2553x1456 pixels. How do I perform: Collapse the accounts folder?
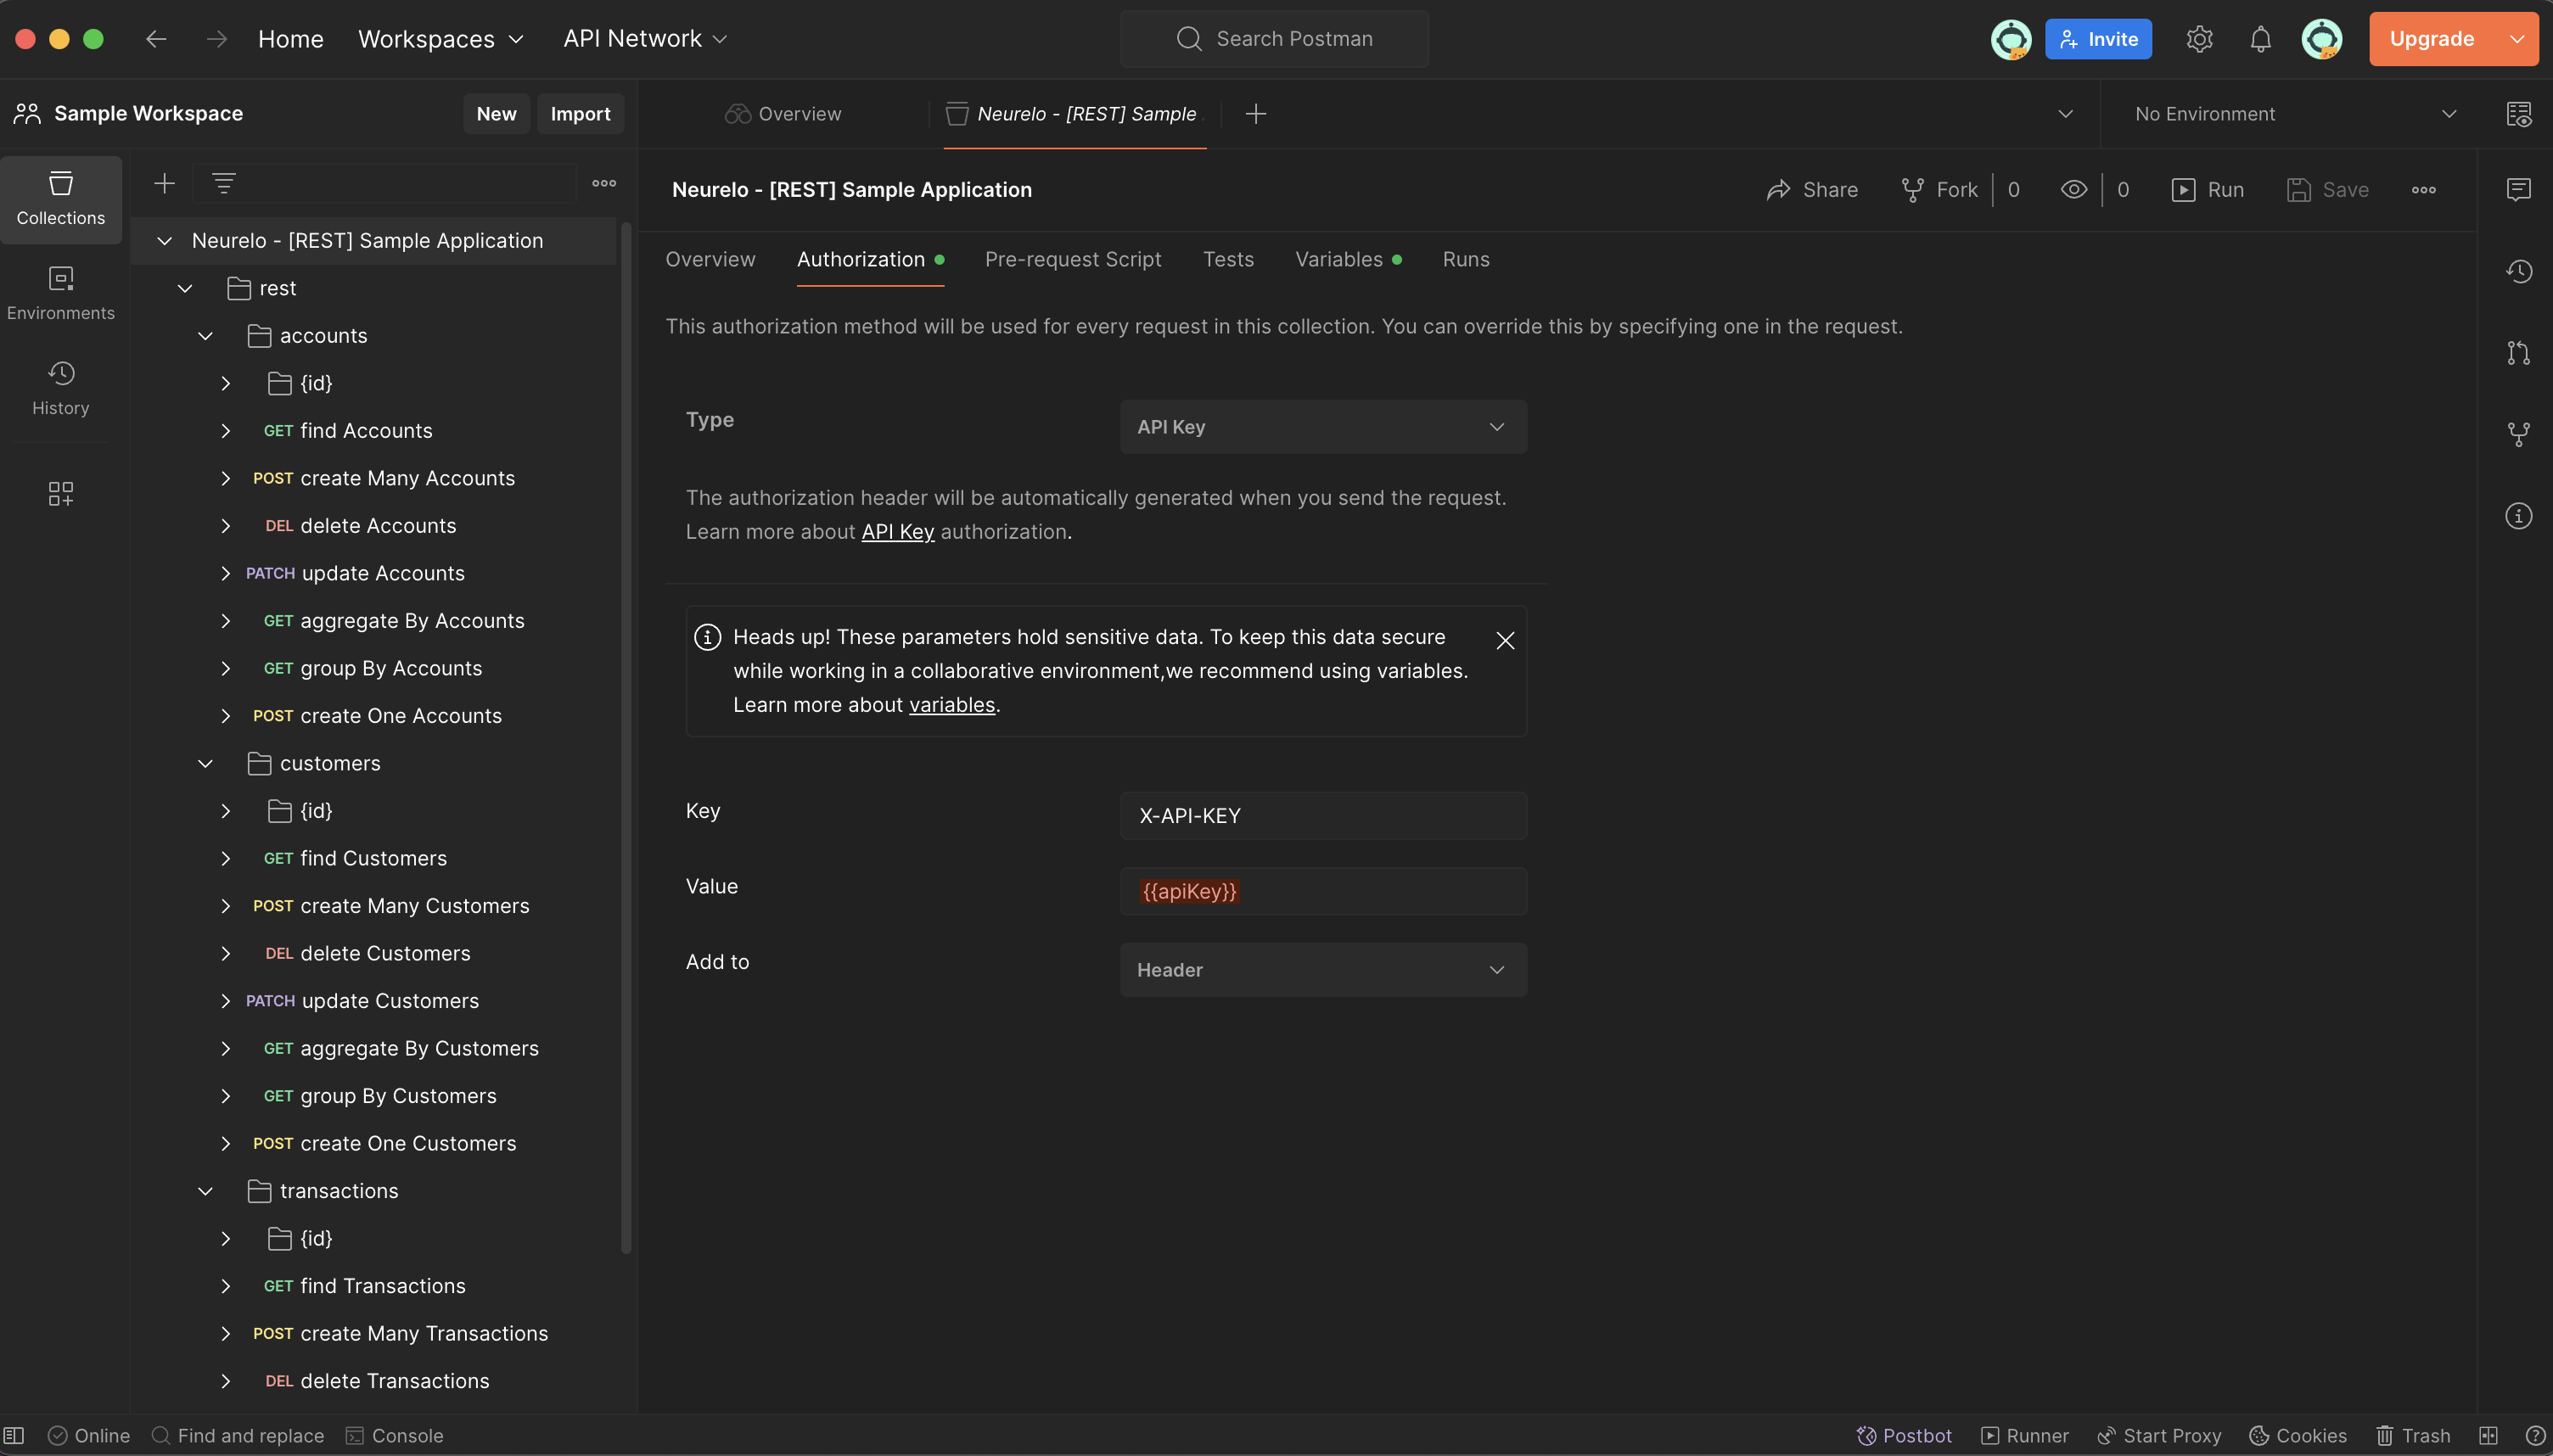click(x=205, y=336)
